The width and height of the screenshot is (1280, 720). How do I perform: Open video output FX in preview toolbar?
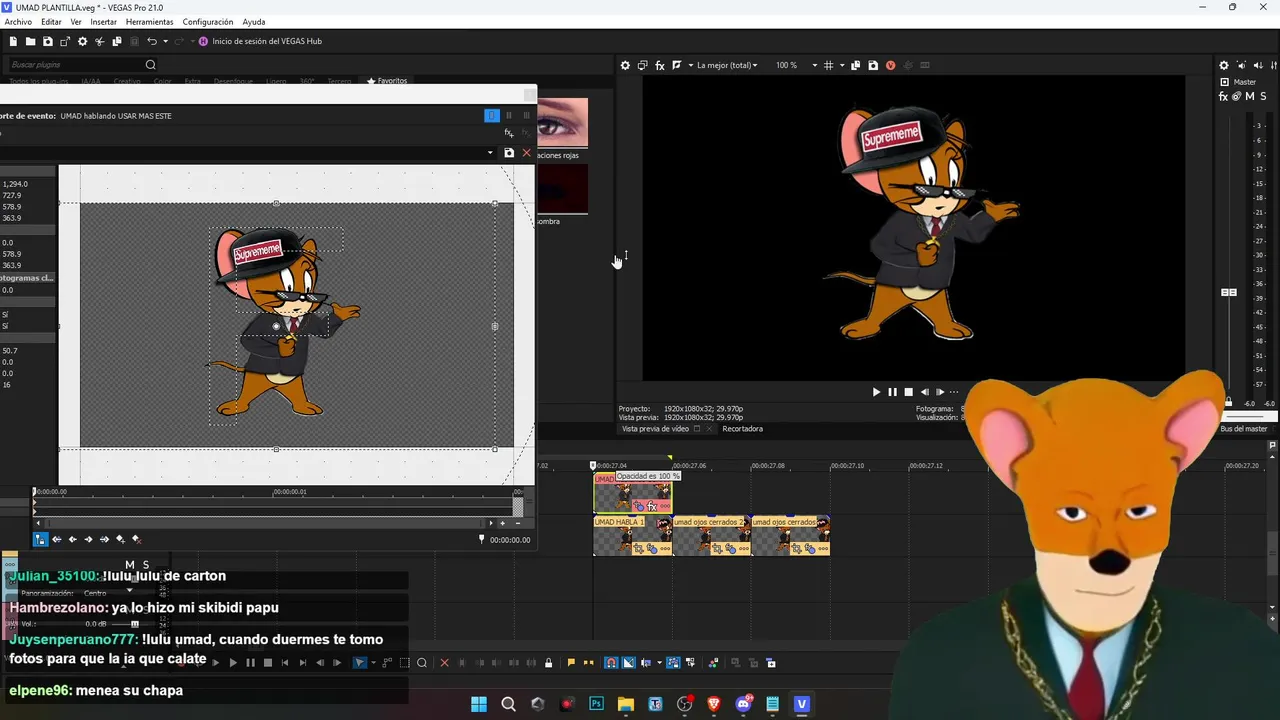pos(660,65)
